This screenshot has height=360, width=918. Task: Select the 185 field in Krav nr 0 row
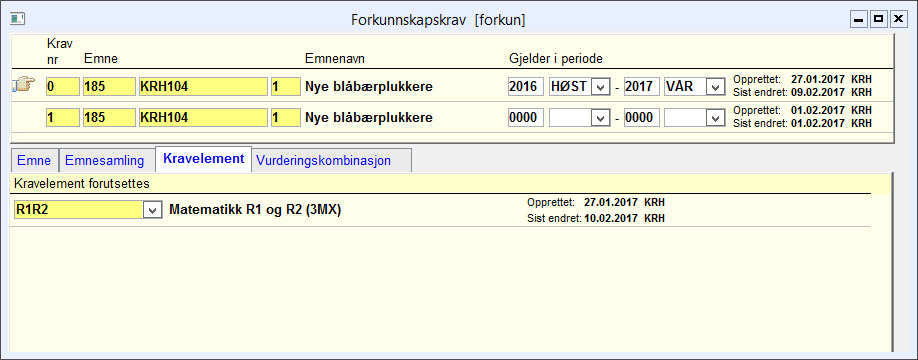tap(109, 87)
